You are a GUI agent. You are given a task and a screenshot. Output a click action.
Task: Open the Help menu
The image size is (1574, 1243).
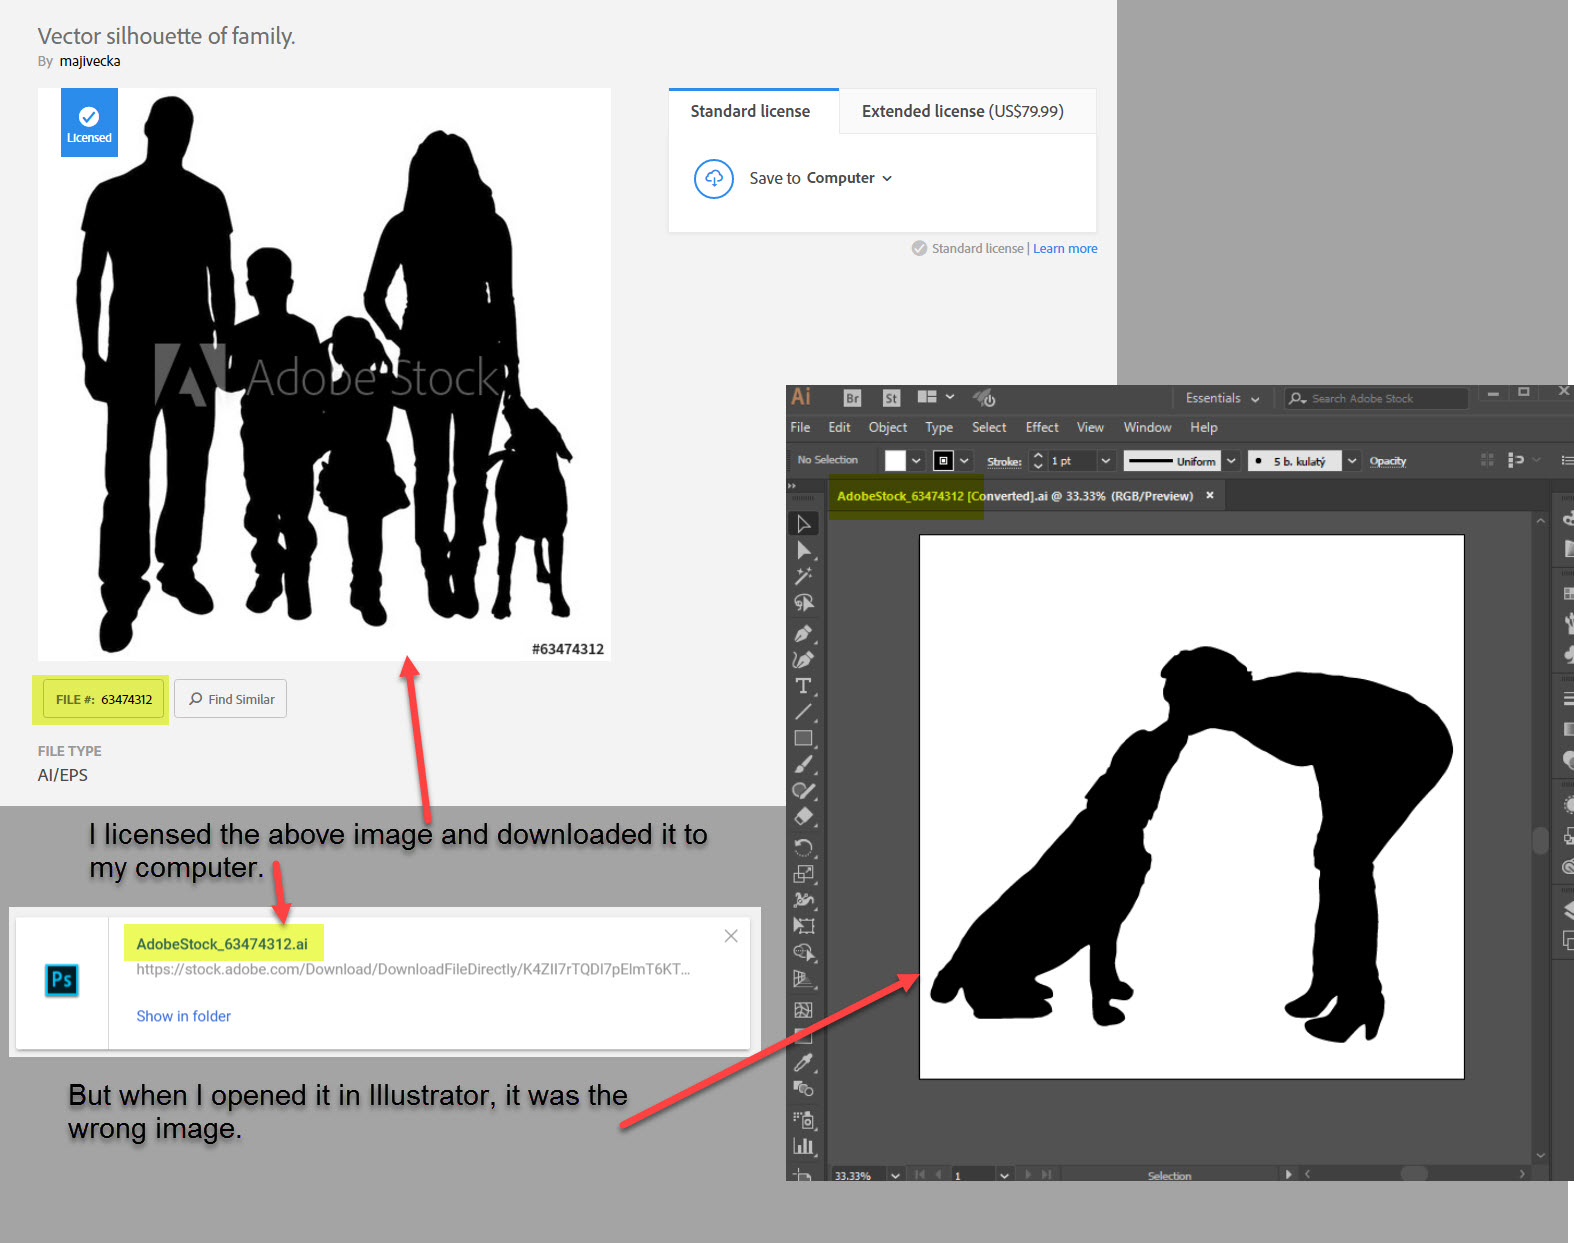click(x=1203, y=428)
